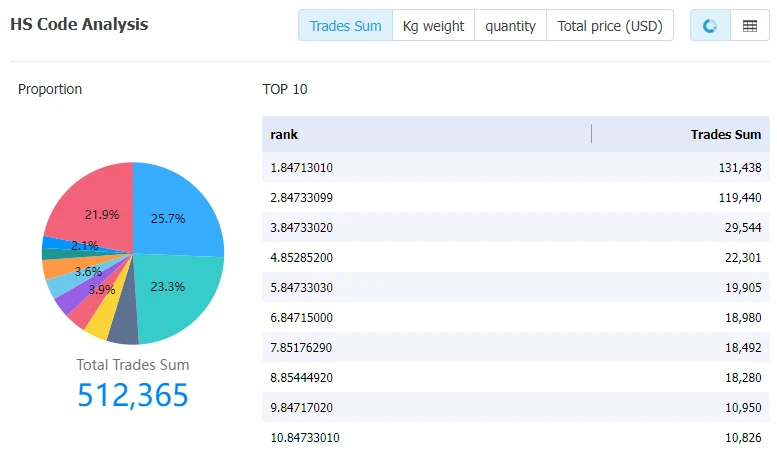Click the rank column header
This screenshot has width=777, height=458.
(x=284, y=134)
